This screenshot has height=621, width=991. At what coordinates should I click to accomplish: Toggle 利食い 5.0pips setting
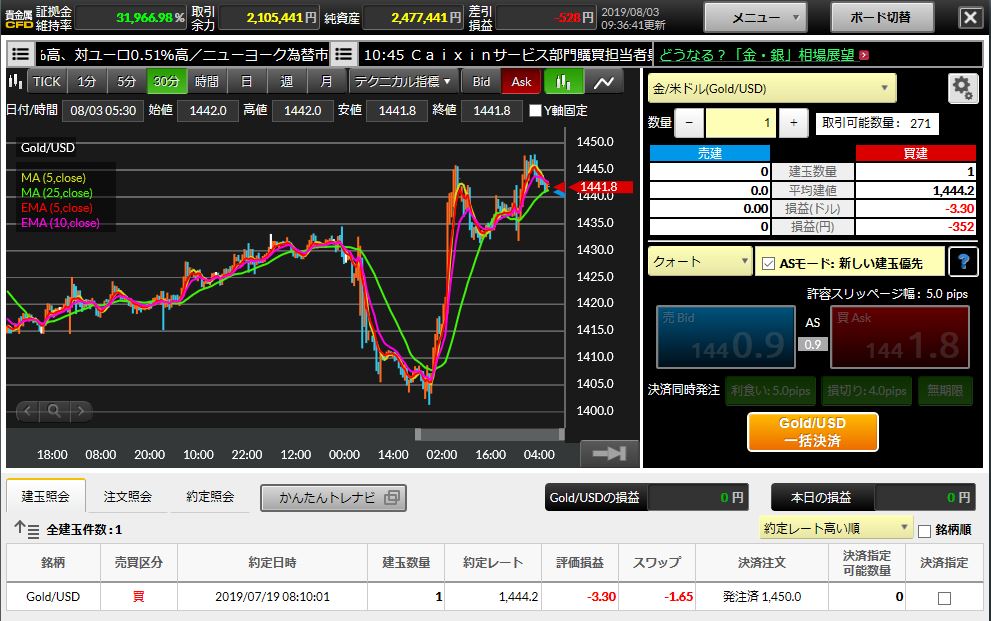pos(770,391)
